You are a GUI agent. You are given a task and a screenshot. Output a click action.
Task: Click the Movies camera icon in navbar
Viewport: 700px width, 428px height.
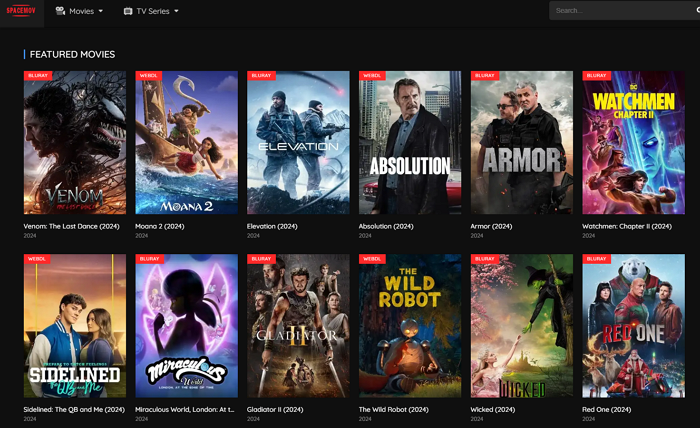[x=60, y=11]
